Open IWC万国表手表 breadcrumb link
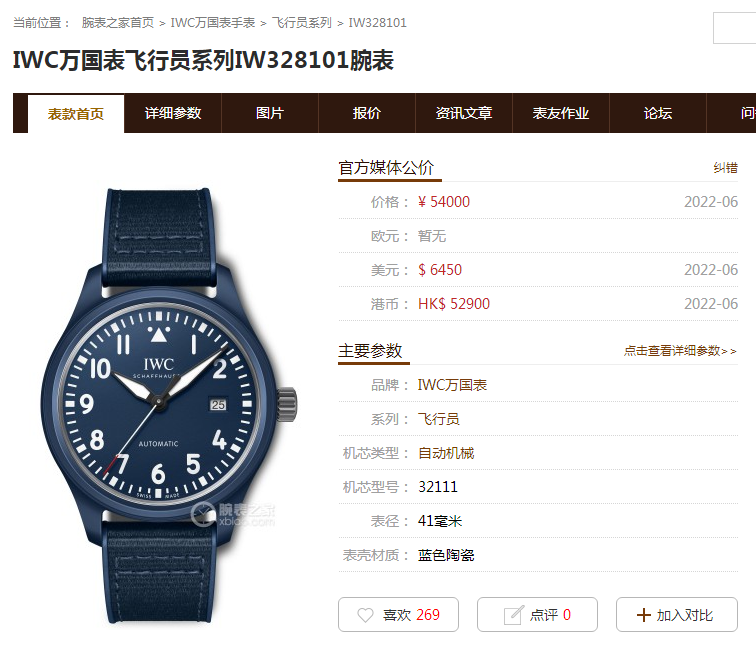756x653 pixels. (x=213, y=23)
